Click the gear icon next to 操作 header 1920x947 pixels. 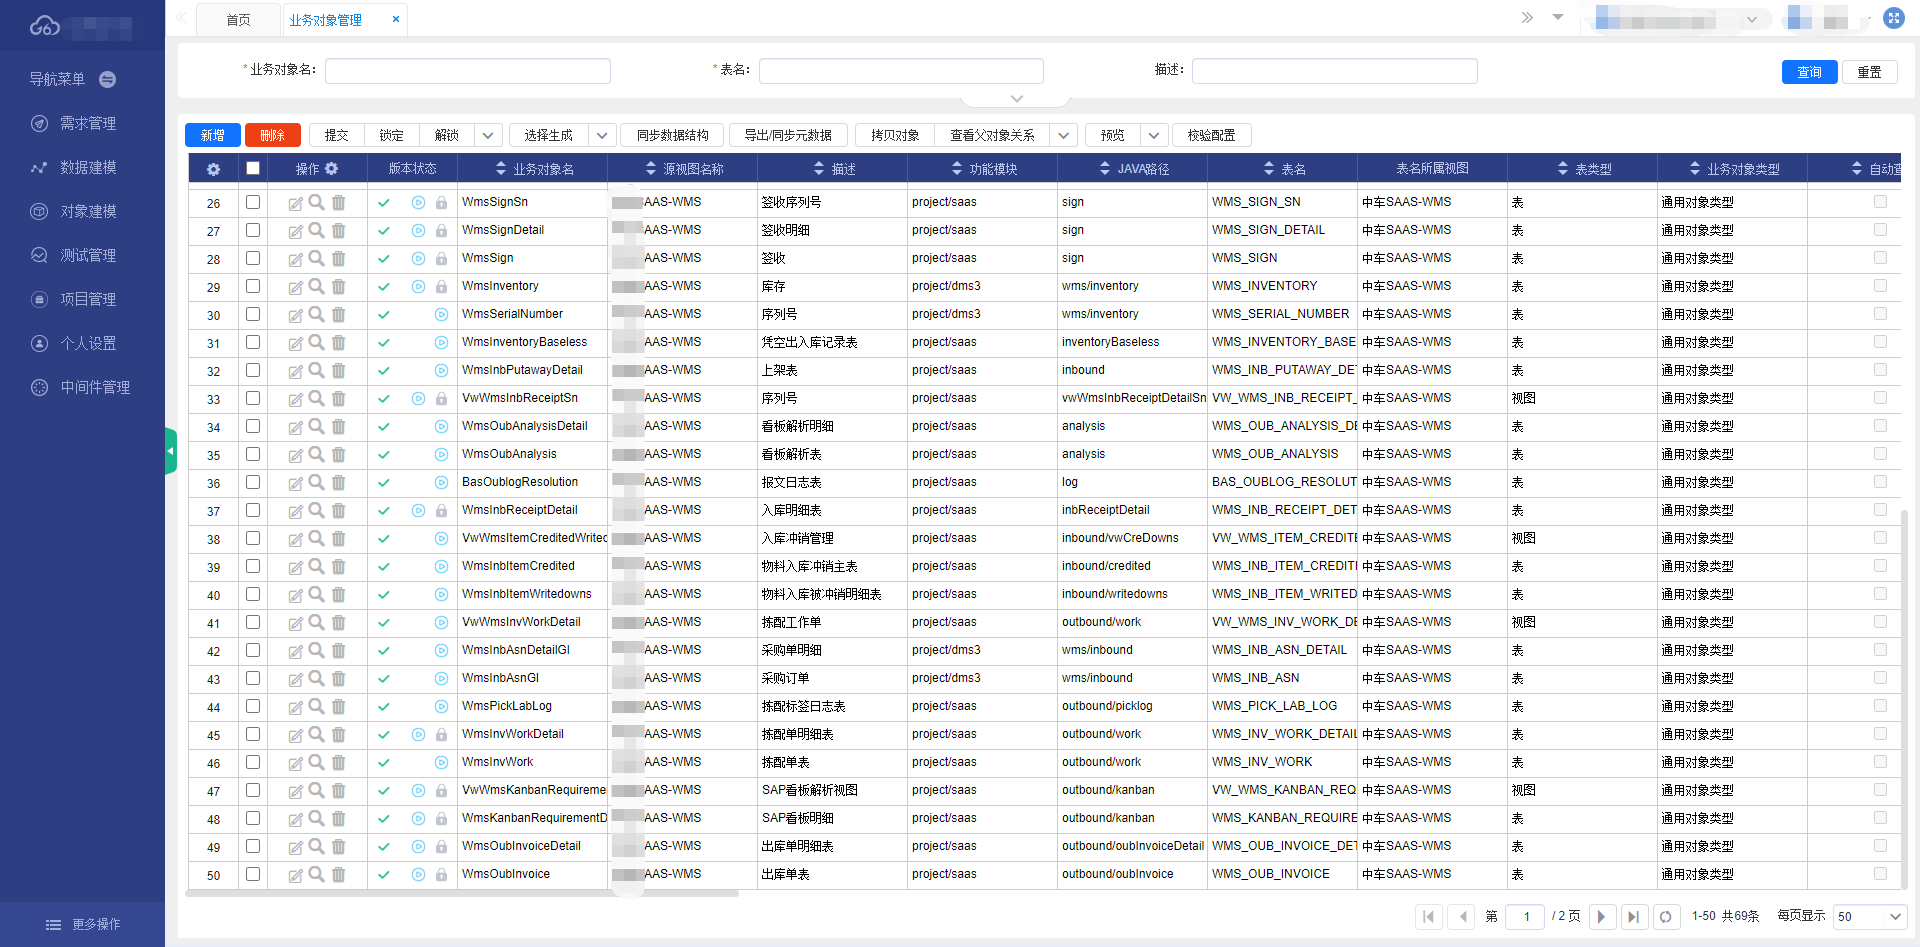click(332, 169)
